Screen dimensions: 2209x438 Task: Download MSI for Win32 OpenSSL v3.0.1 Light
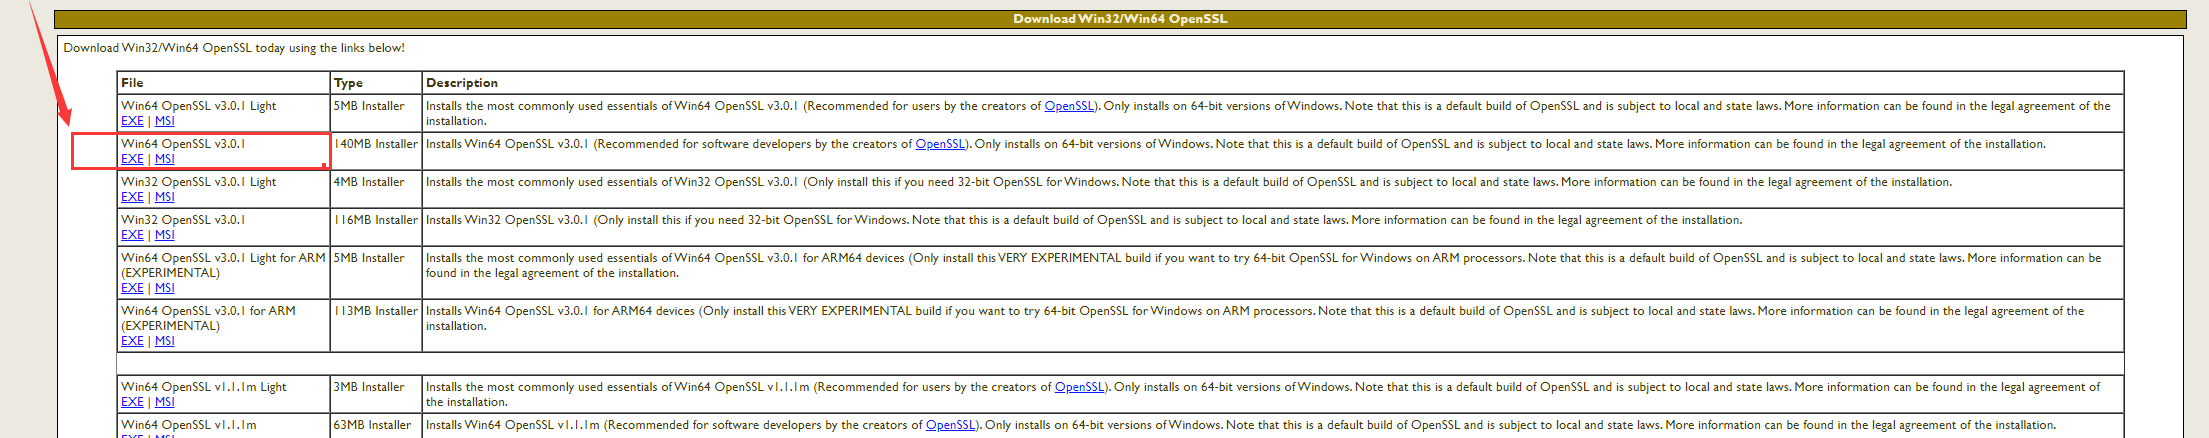(165, 197)
